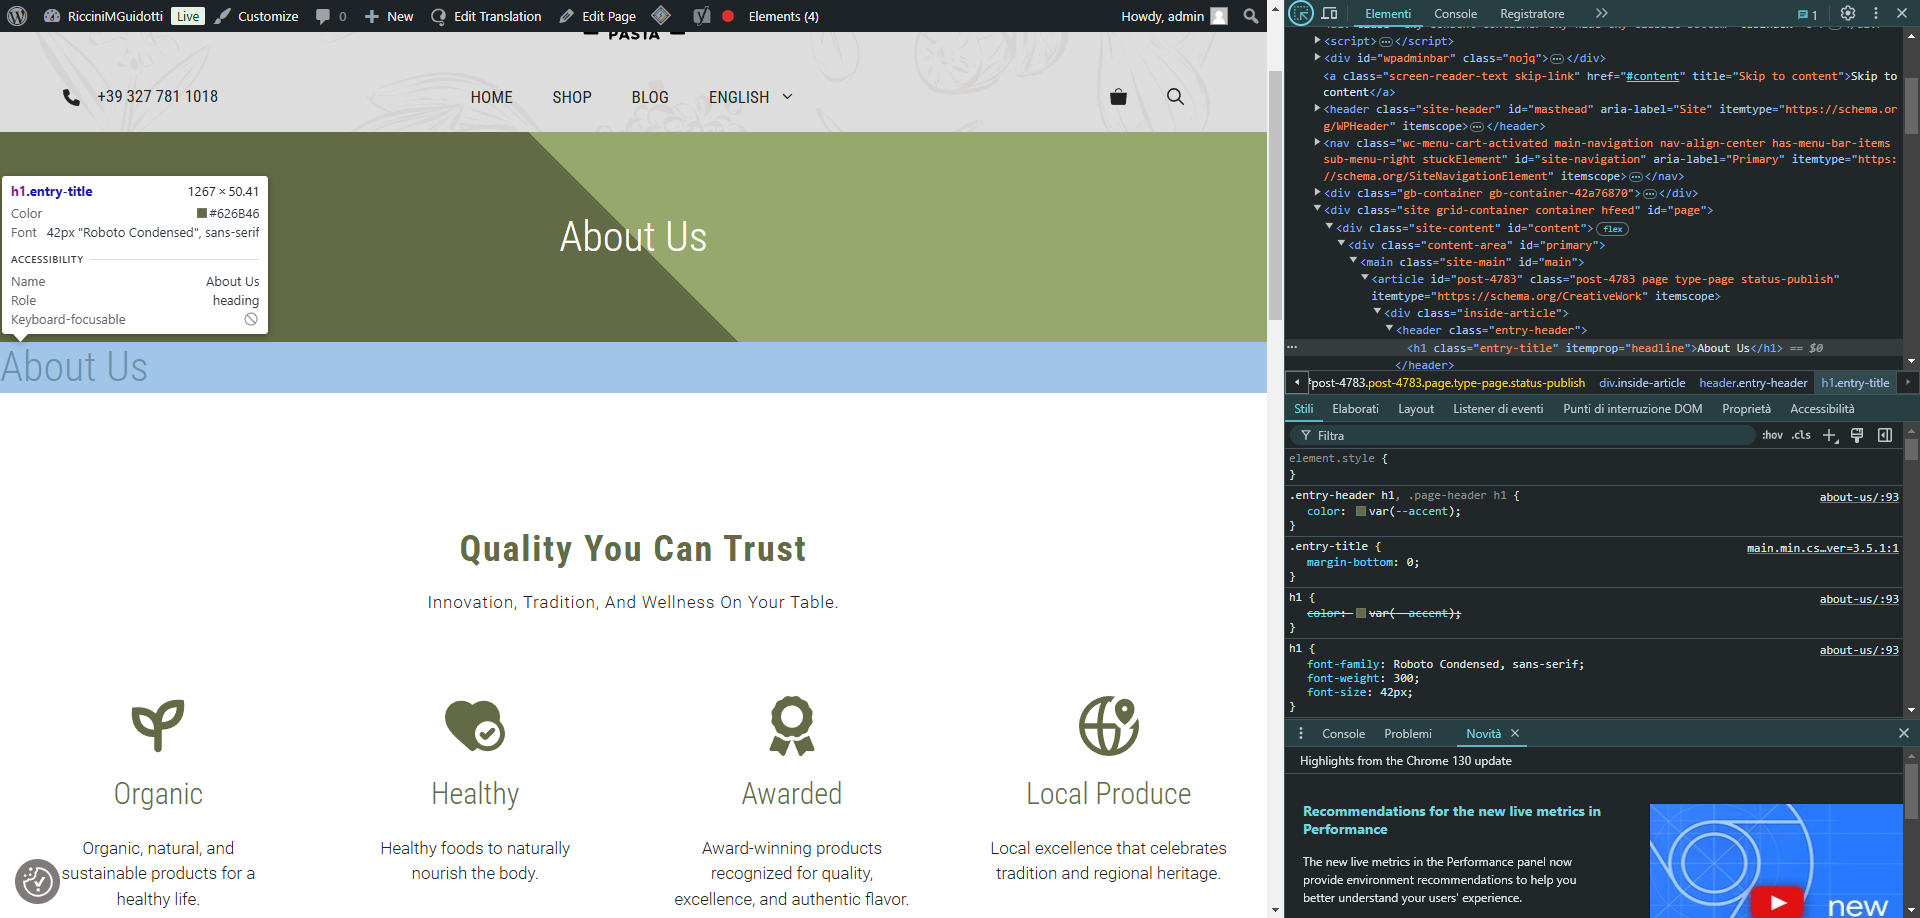
Task: Open the main.min.css source link
Action: [1822, 548]
